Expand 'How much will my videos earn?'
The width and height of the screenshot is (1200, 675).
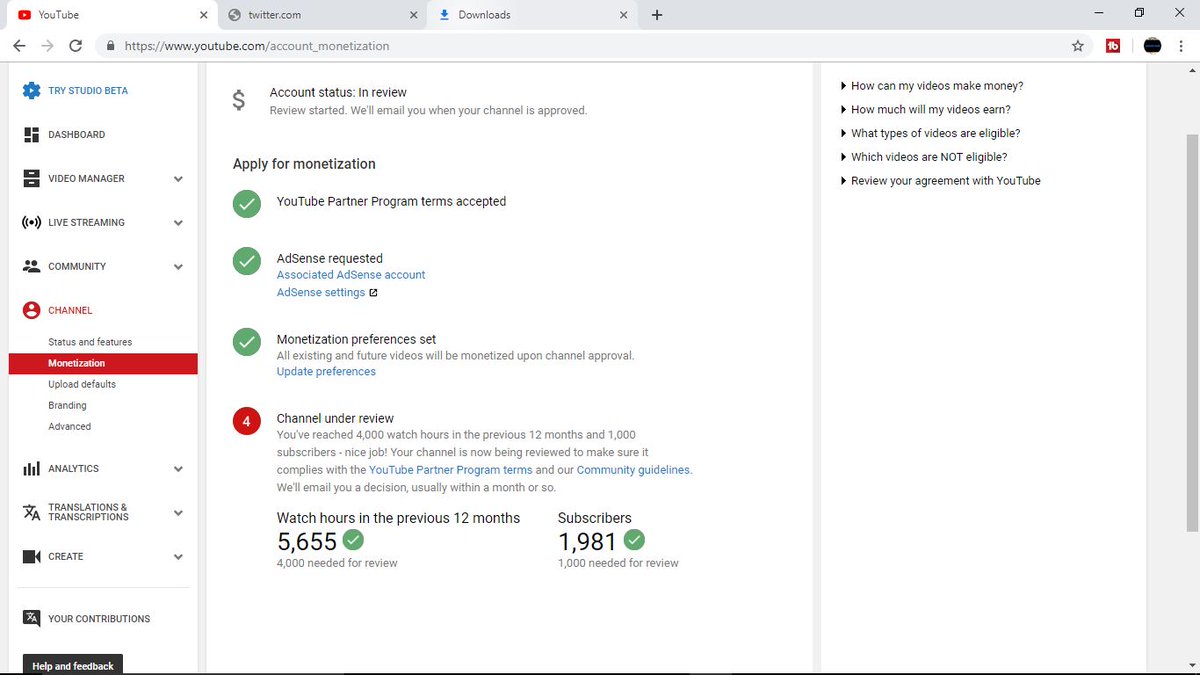click(x=926, y=109)
